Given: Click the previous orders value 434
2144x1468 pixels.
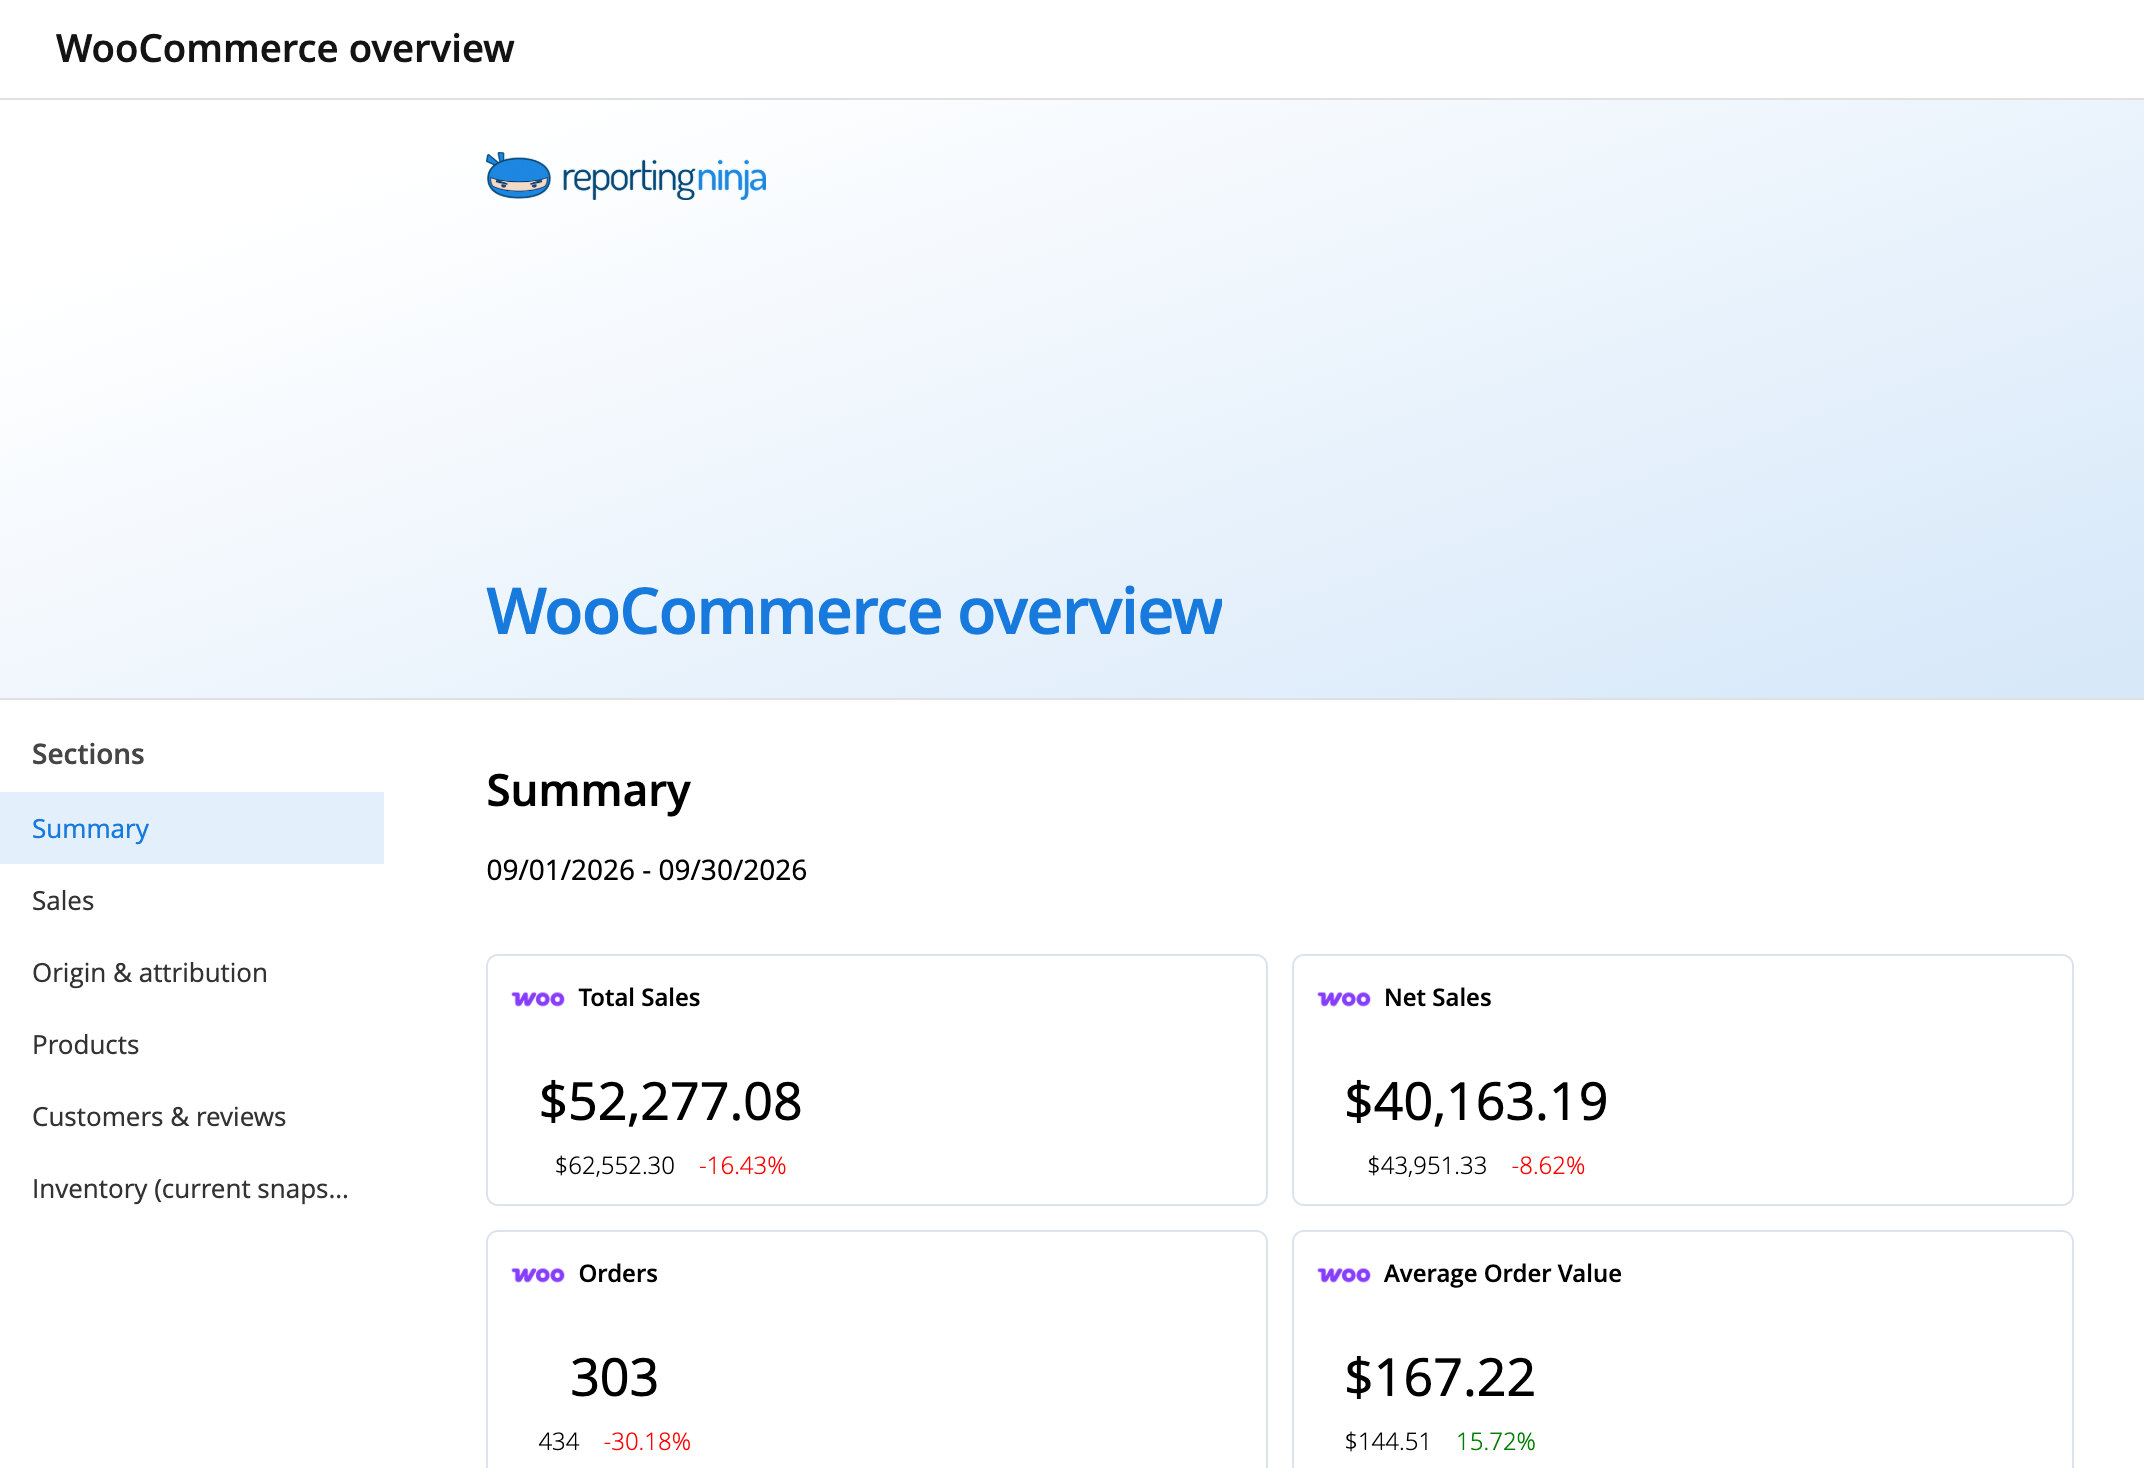Looking at the screenshot, I should pyautogui.click(x=559, y=1441).
